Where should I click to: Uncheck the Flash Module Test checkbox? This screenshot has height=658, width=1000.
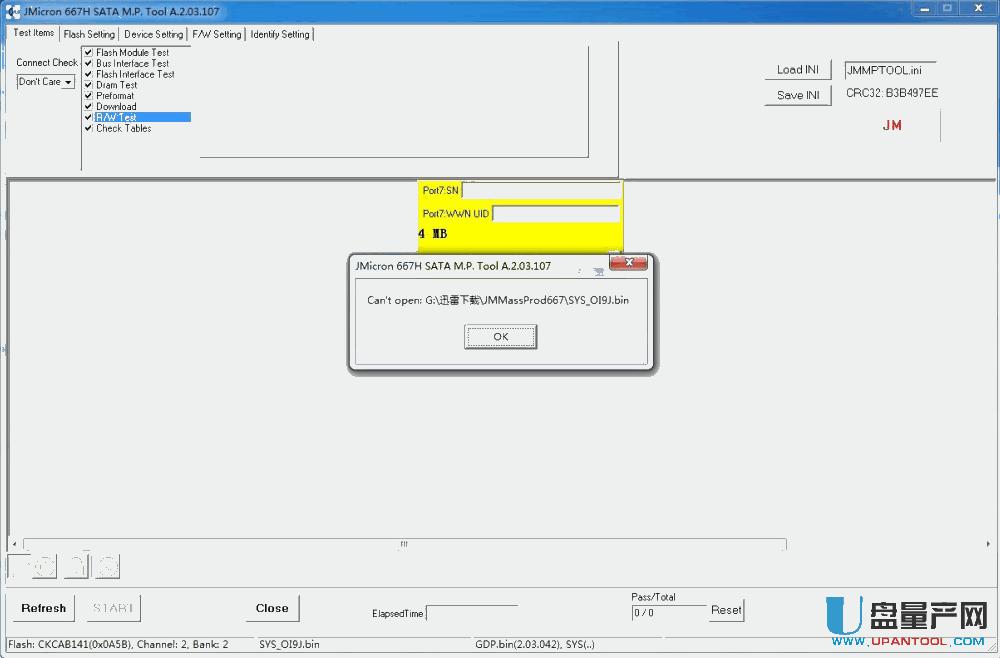(88, 52)
